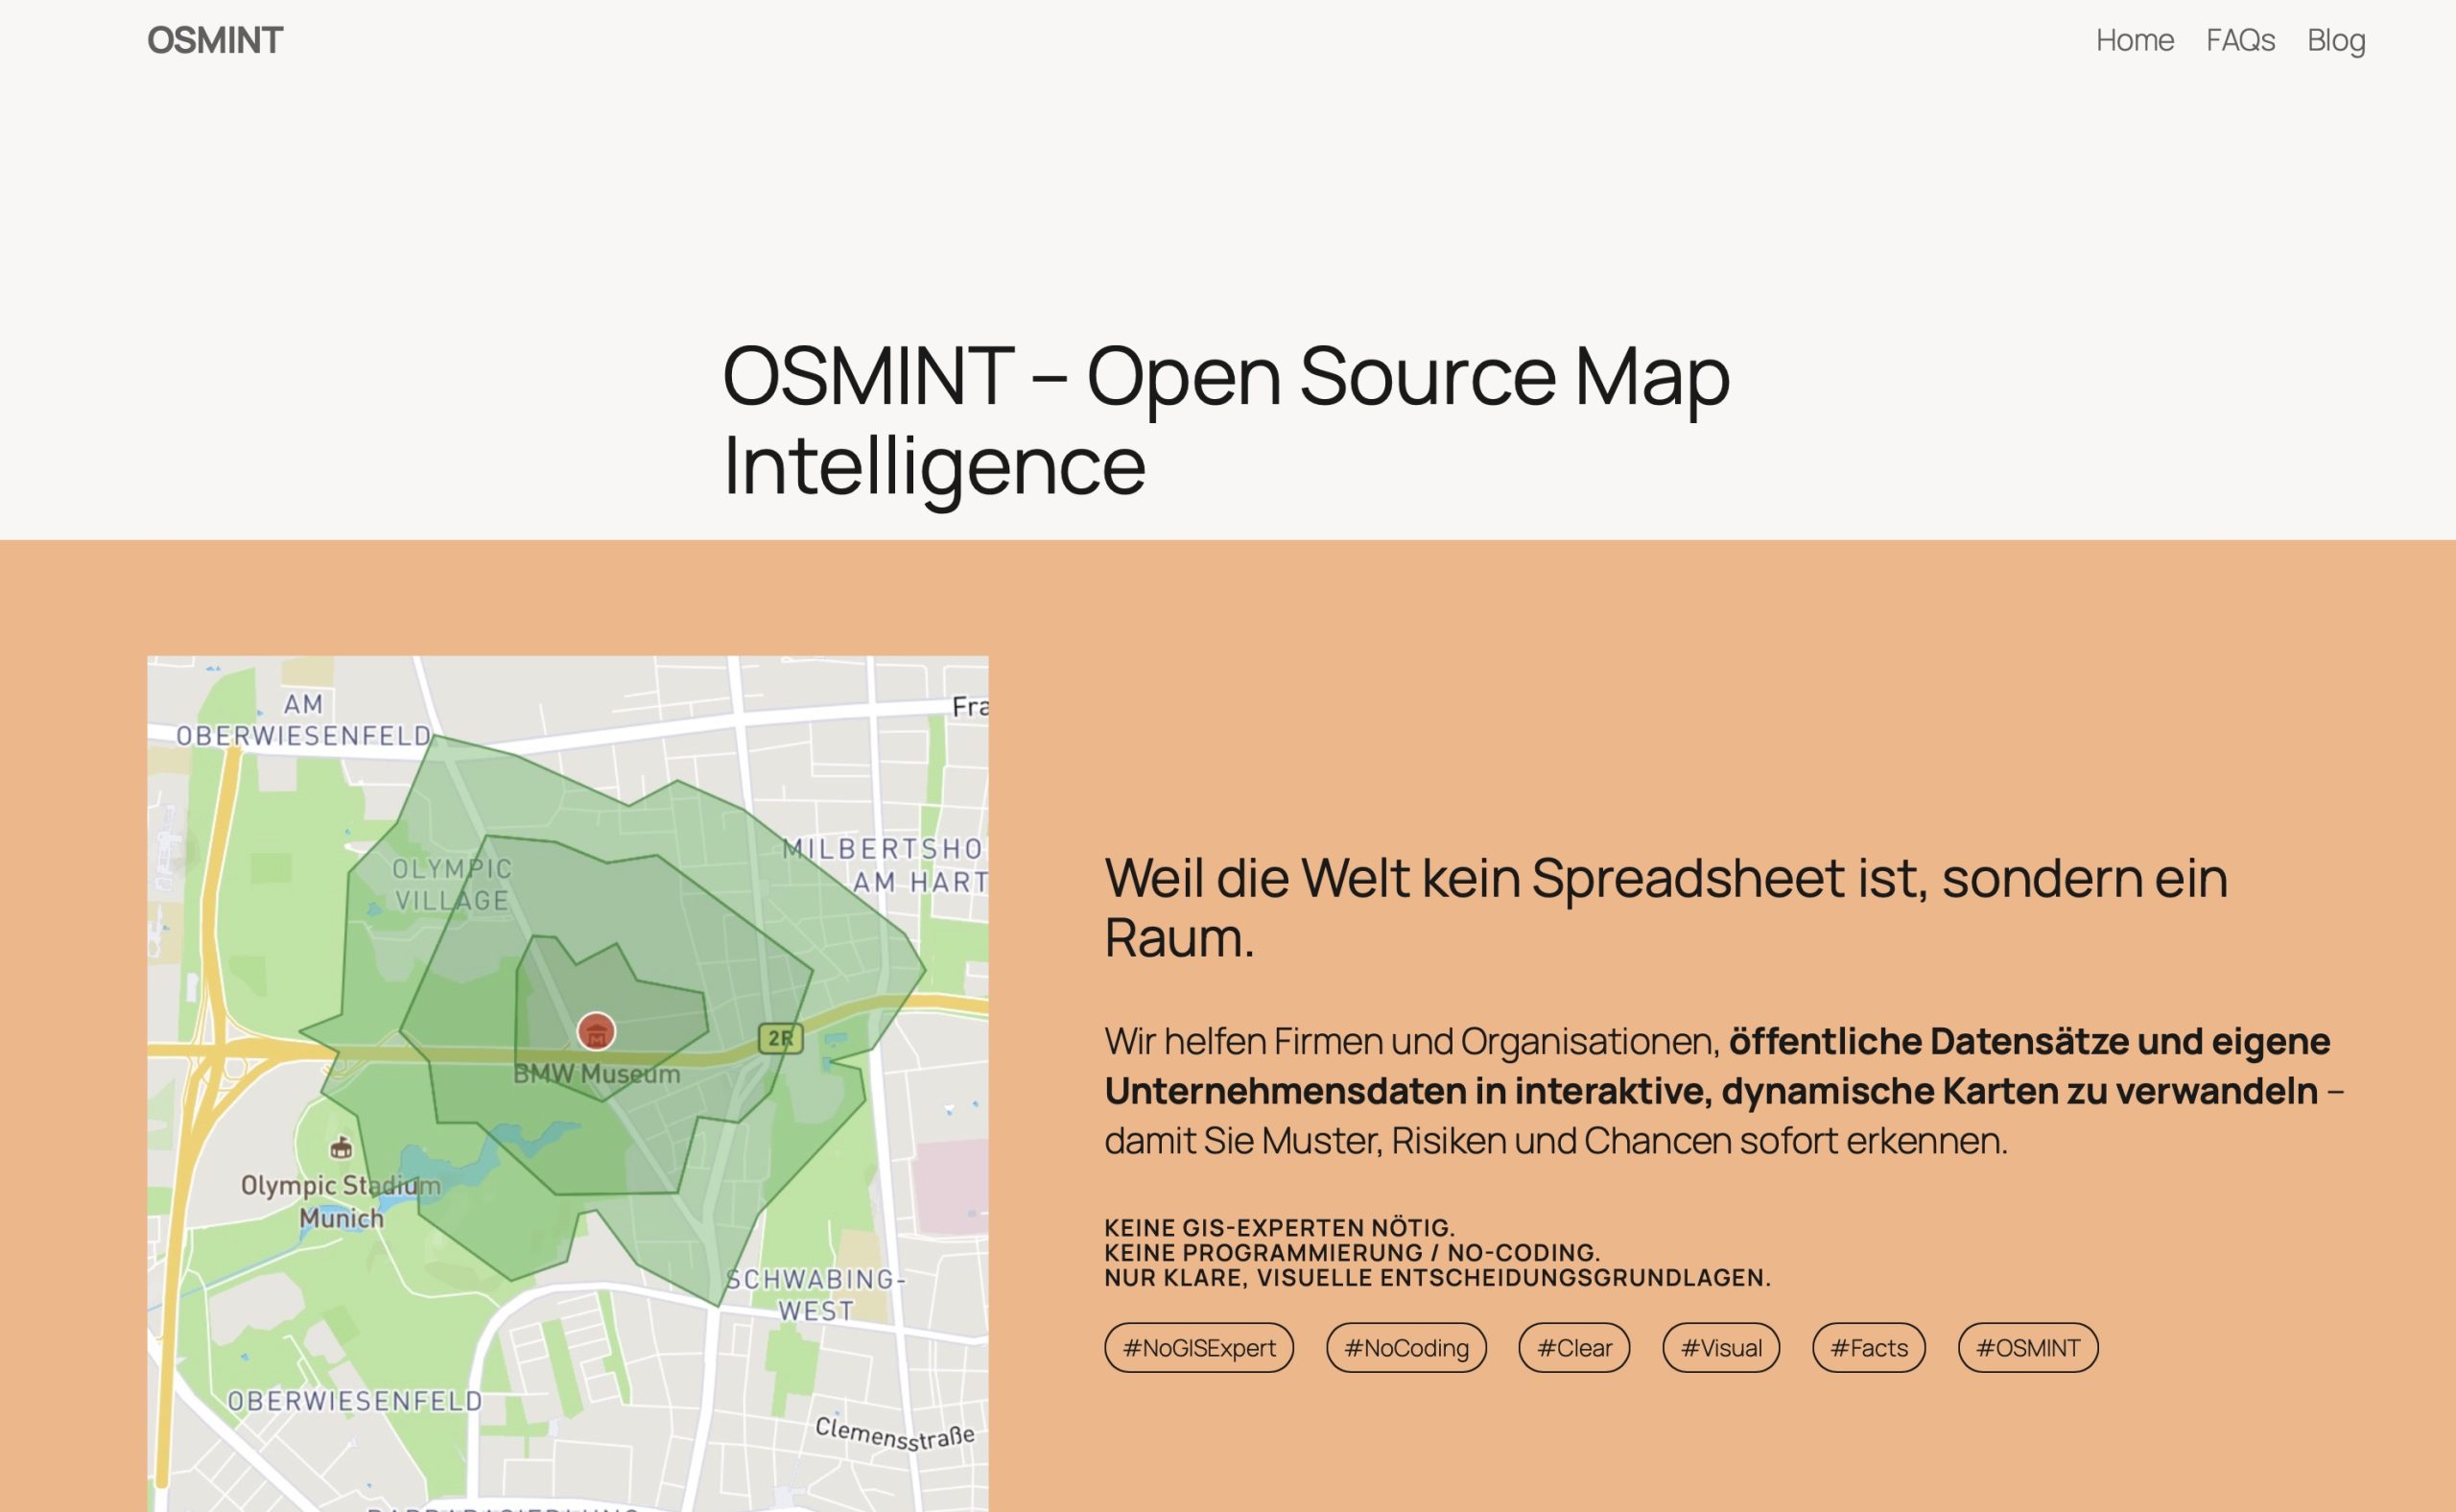Choose the #Facts tag pill

click(1868, 1348)
